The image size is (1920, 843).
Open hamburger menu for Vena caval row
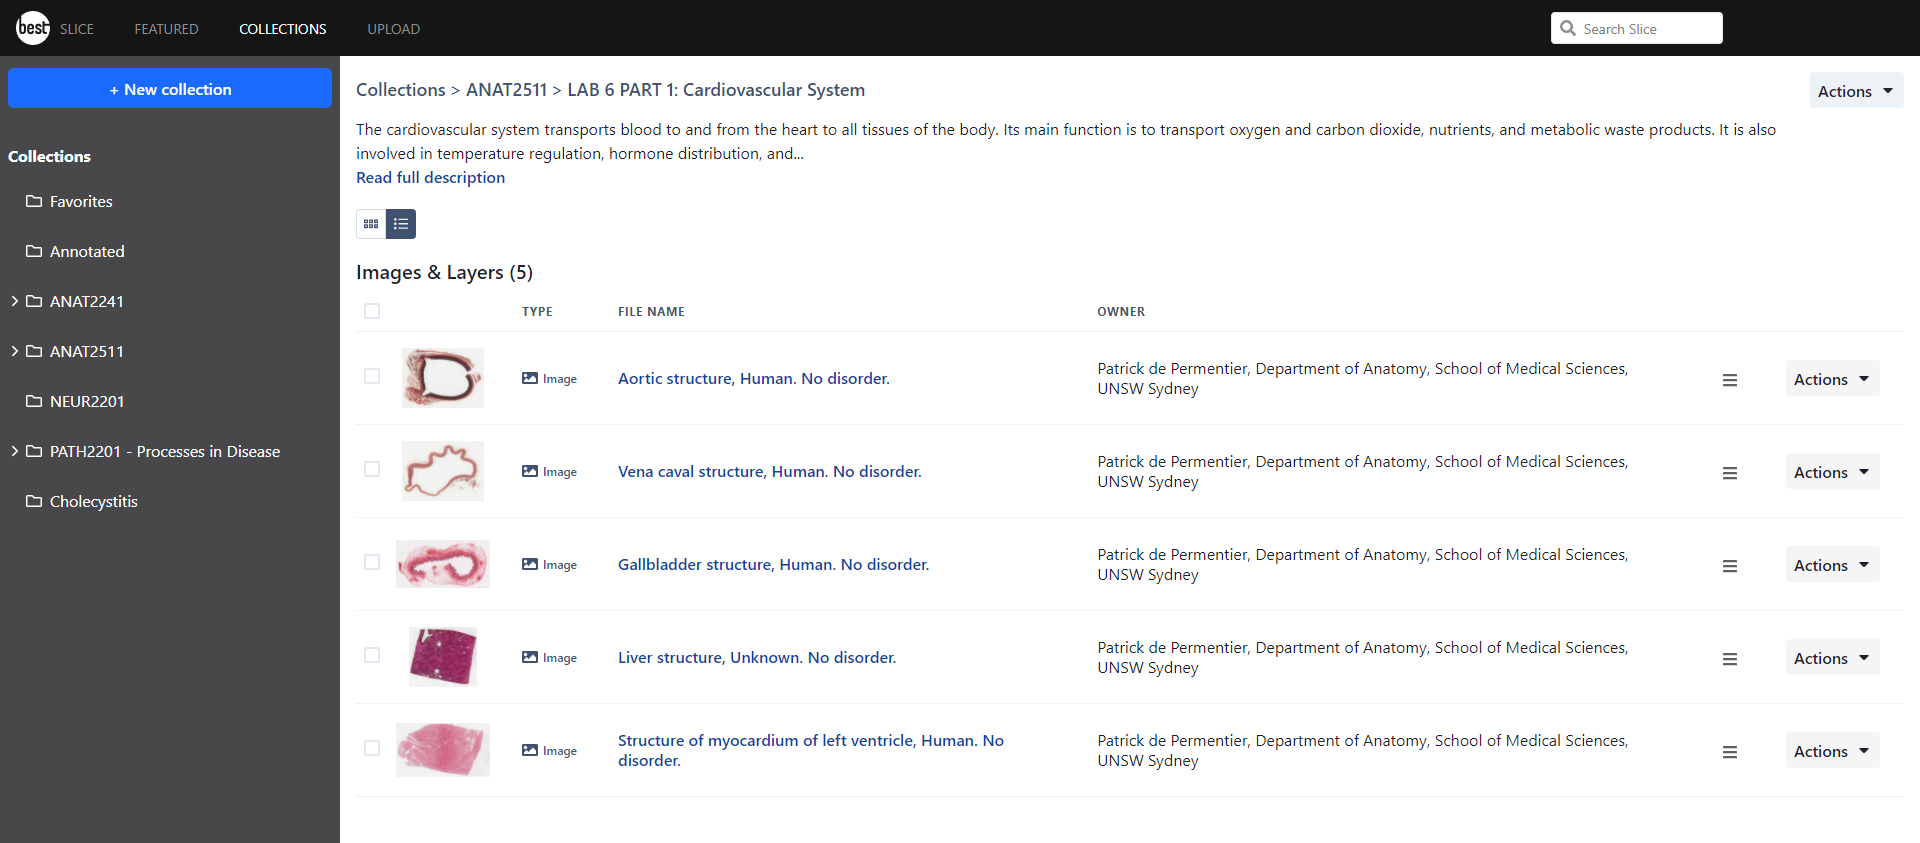1730,473
